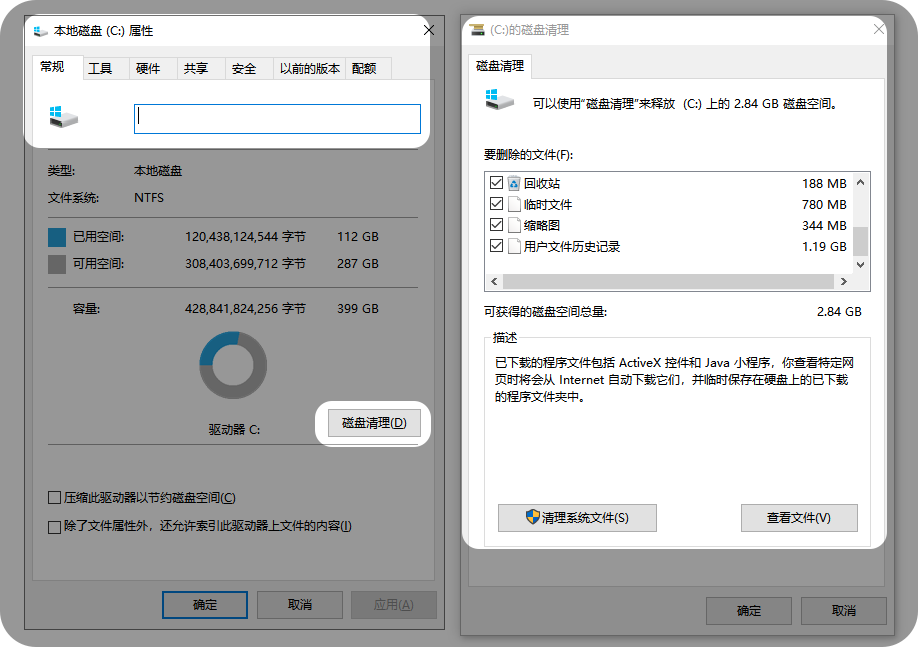
Task: Click the file icon next to 临时文件
Action: 514,204
